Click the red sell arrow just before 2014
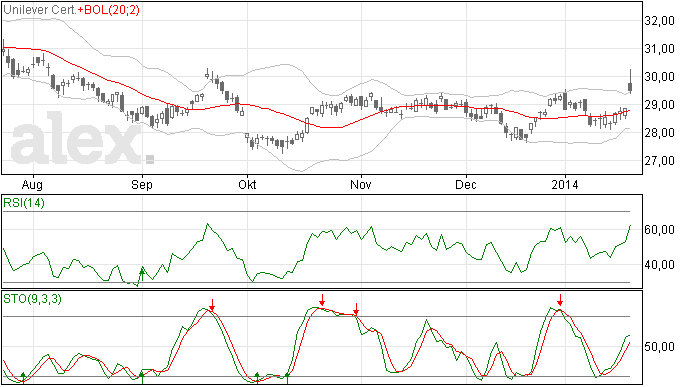Screen dimensions: 690x387 point(560,300)
